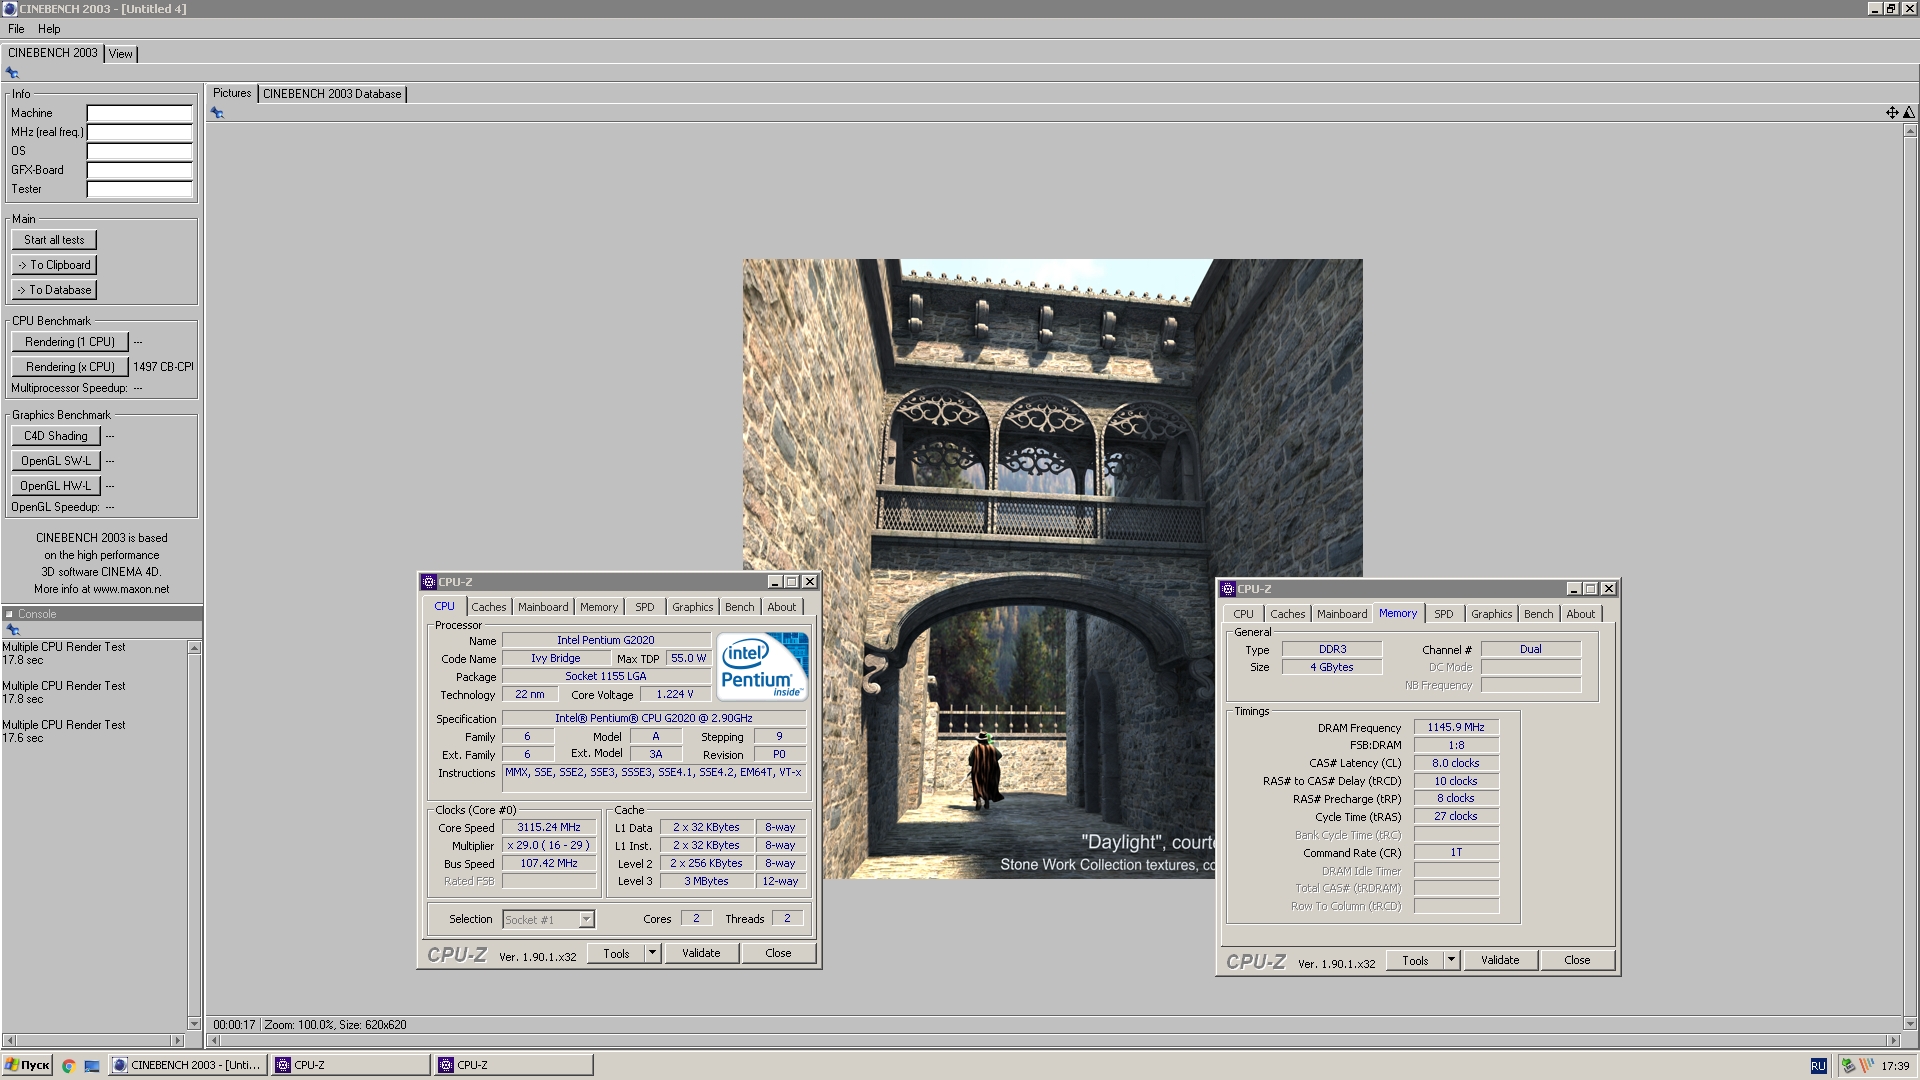Click Close button in CPU-Z Memory window
1920x1080 pixels.
[x=1577, y=960]
